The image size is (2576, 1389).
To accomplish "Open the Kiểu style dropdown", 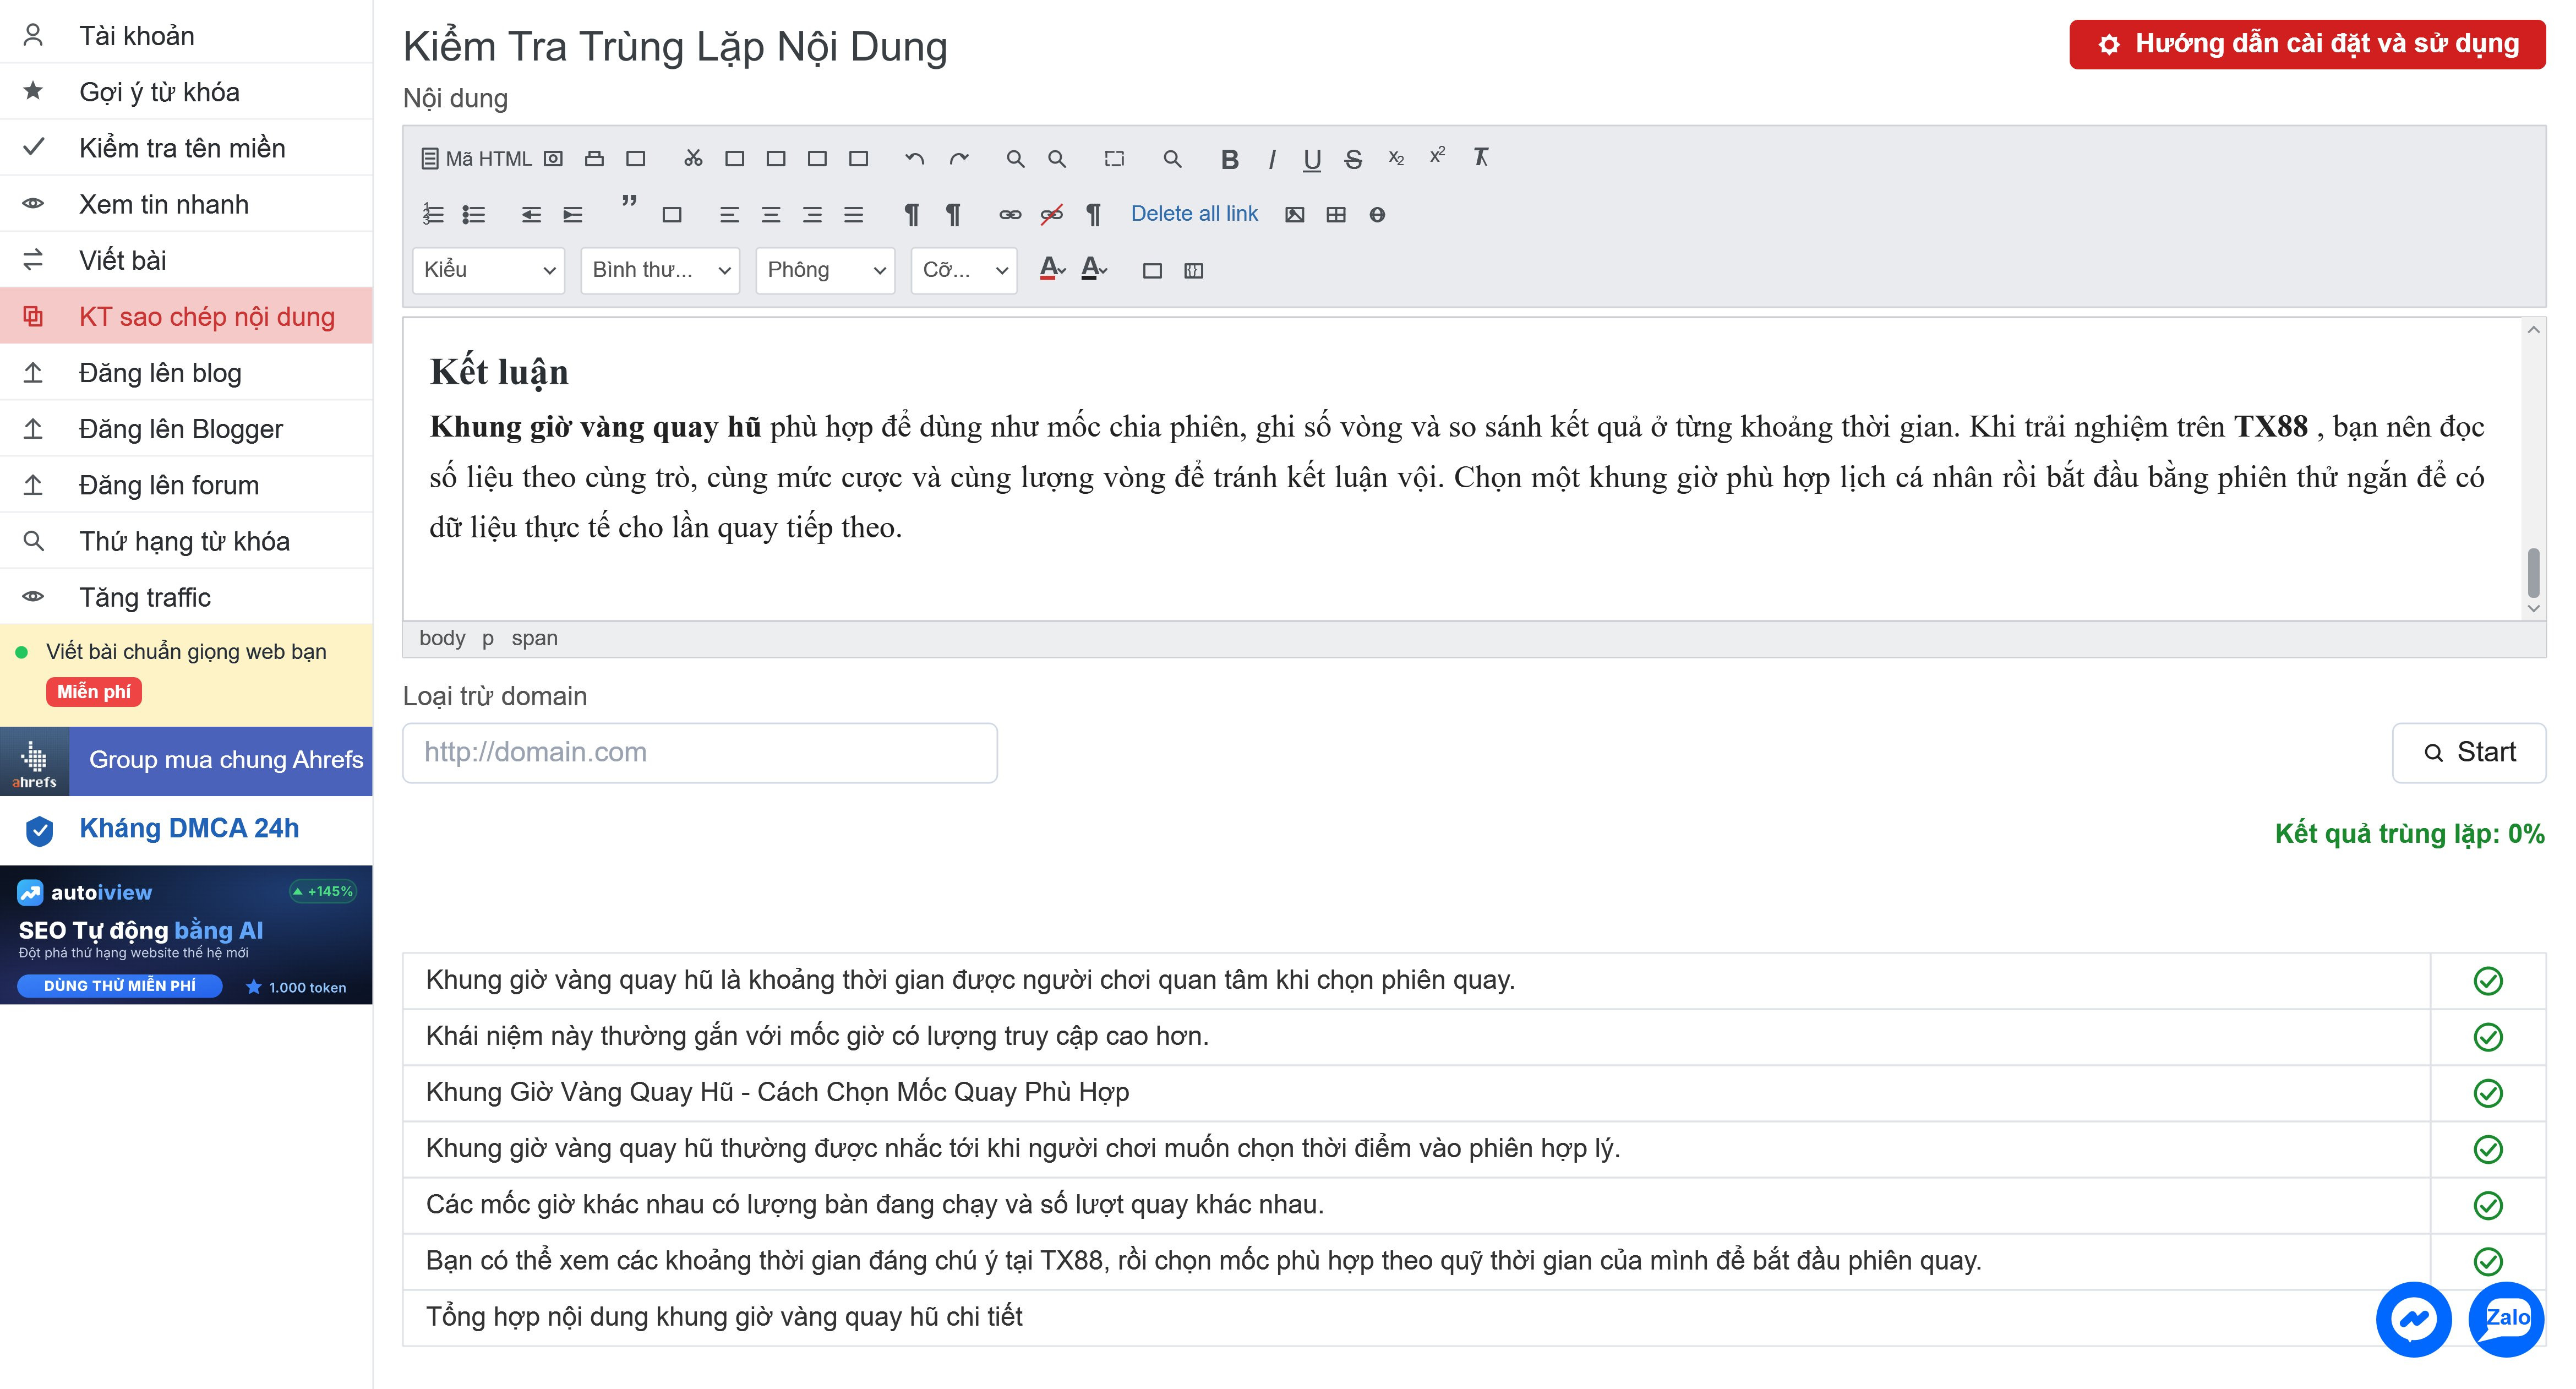I will [x=489, y=270].
